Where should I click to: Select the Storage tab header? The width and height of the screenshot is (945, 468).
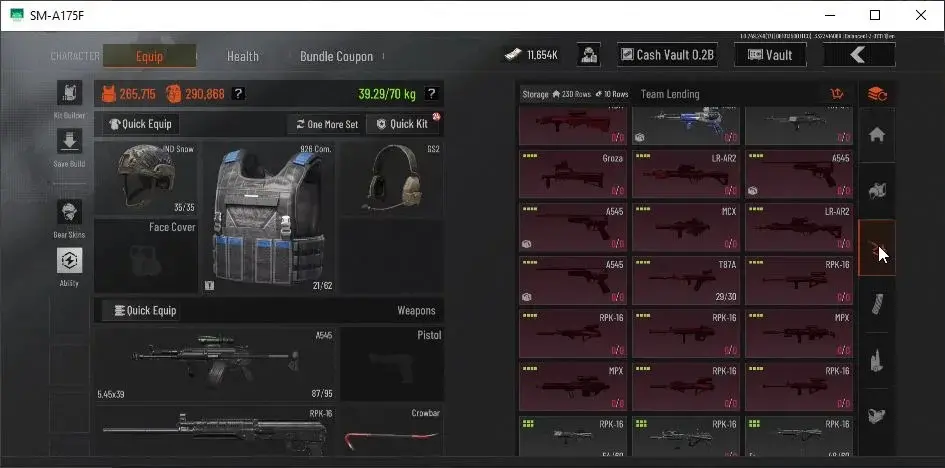click(x=535, y=95)
